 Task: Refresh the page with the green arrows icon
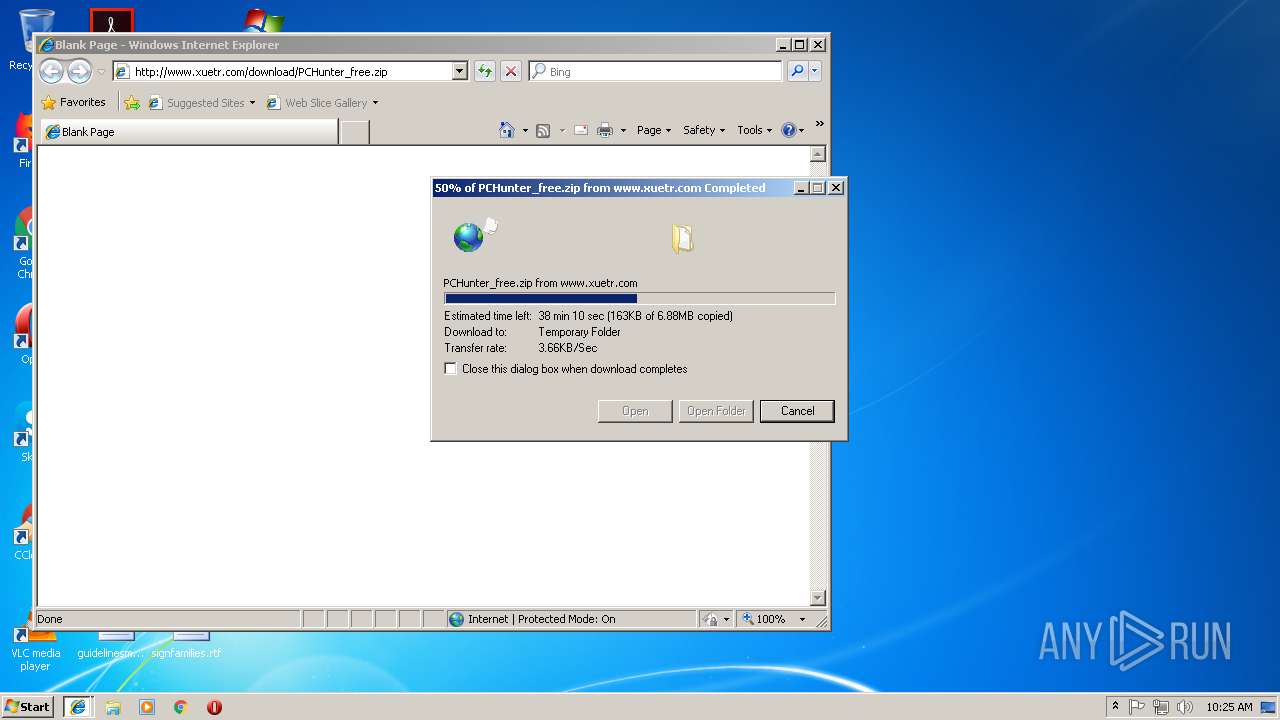pos(485,72)
